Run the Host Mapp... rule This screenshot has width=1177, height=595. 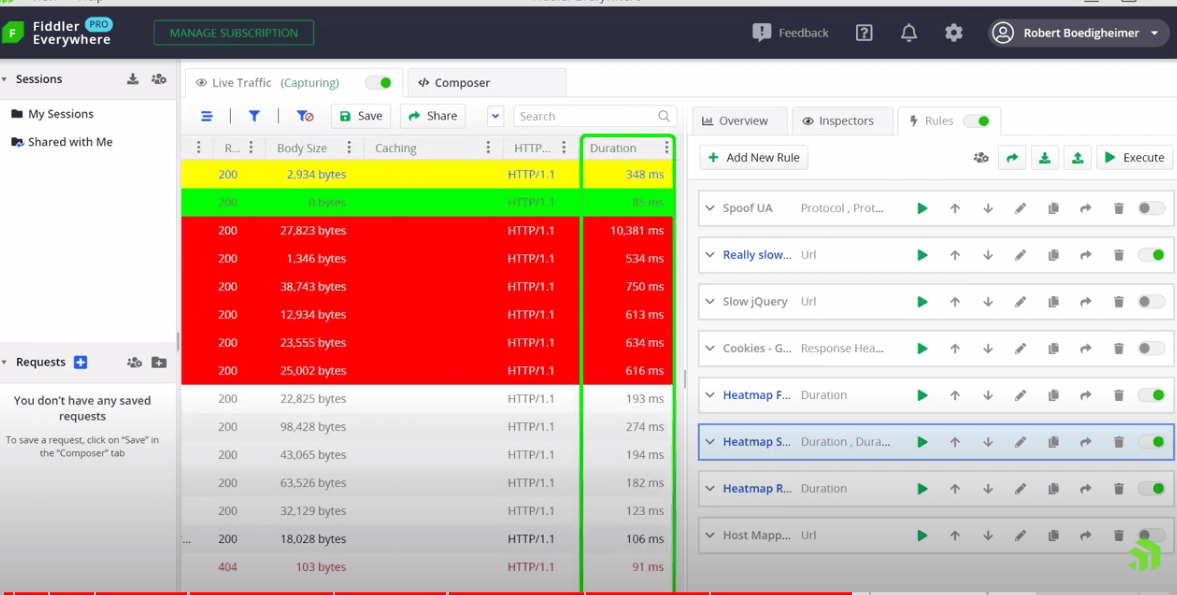click(922, 536)
